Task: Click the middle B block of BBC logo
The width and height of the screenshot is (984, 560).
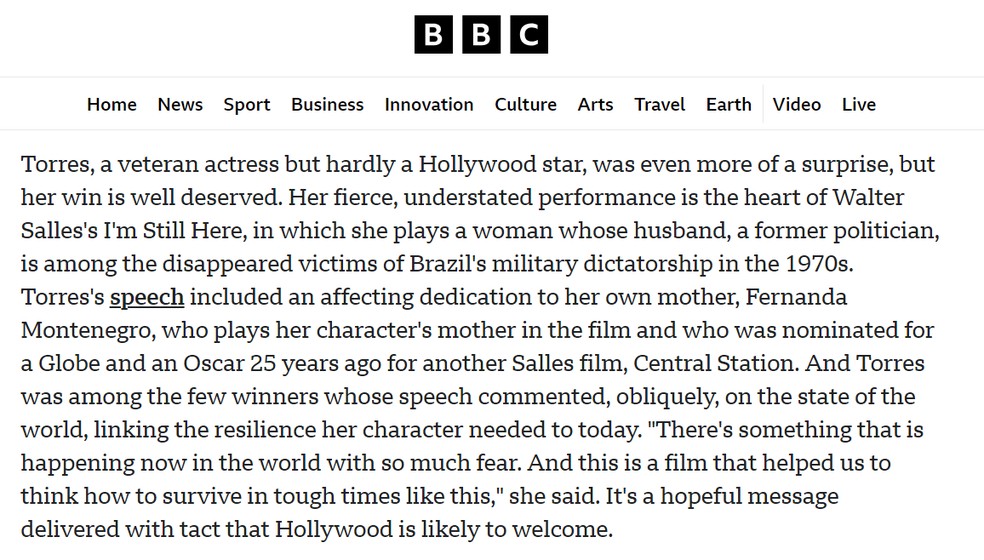Action: [x=481, y=35]
